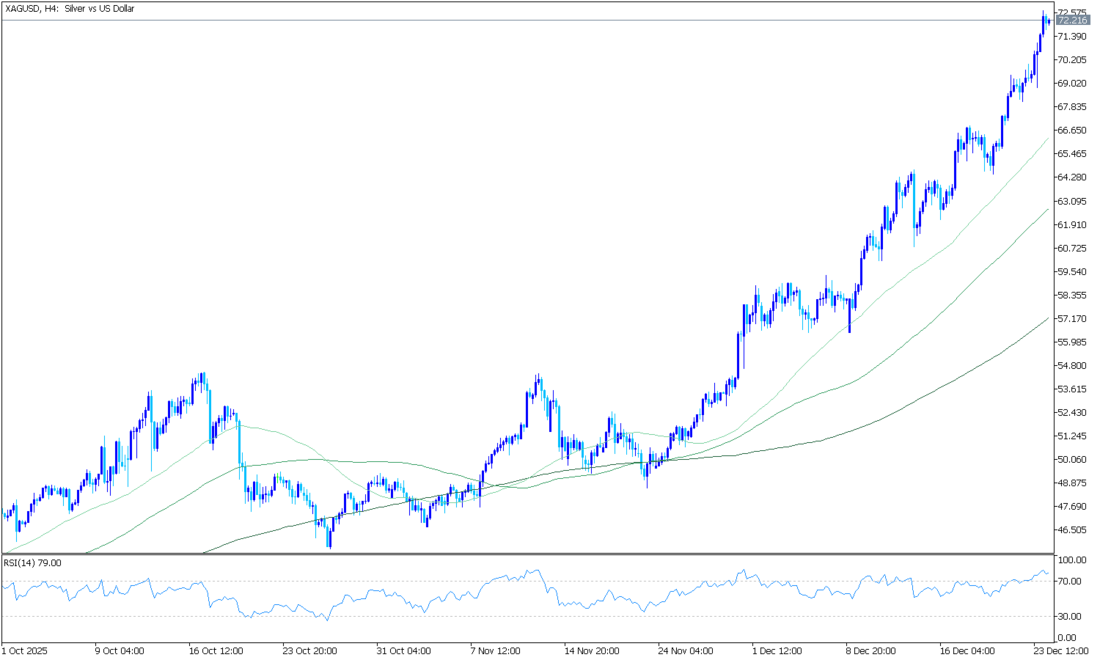
Task: Click the 1 Oct 2025 date label
Action: click(28, 650)
